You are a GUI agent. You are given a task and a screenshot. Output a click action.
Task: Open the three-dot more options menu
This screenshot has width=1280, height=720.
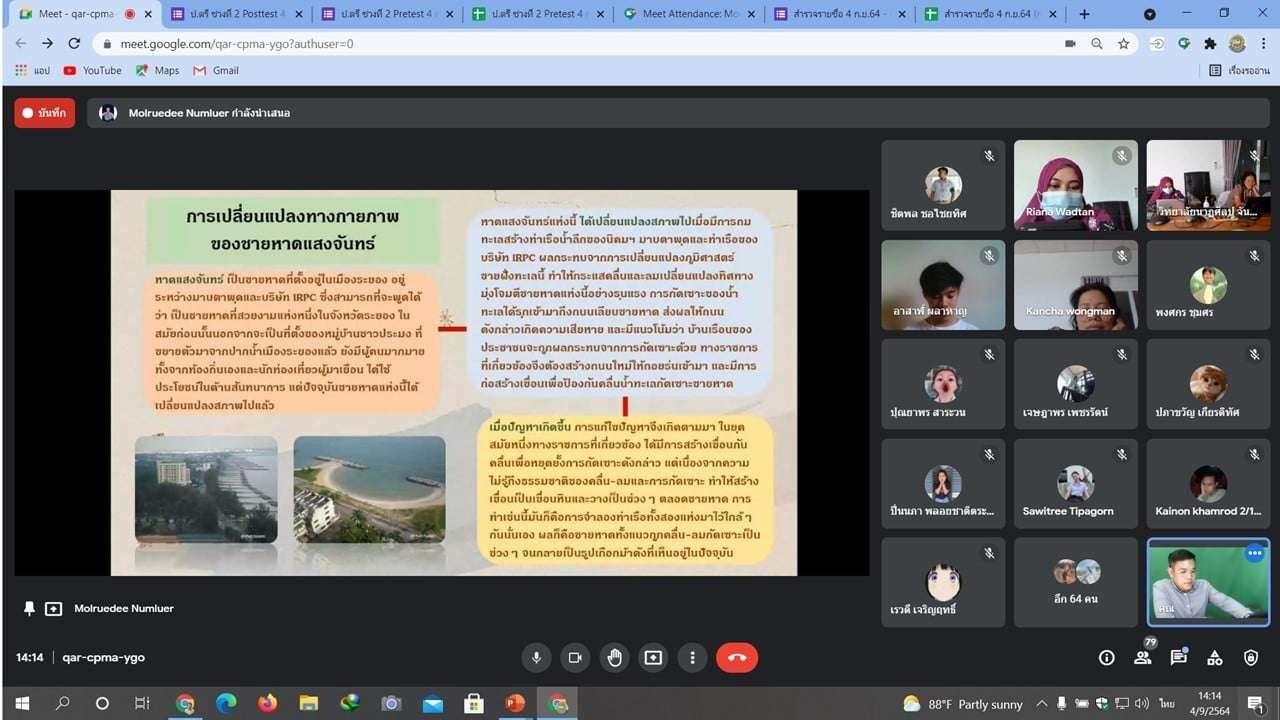pyautogui.click(x=692, y=657)
